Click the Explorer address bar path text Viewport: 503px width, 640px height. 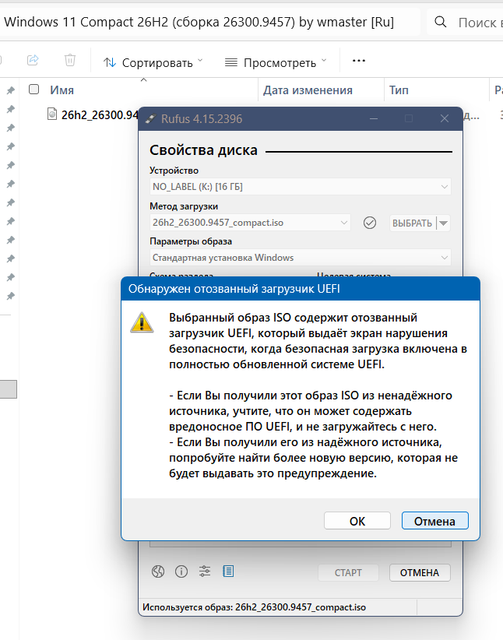[199, 22]
